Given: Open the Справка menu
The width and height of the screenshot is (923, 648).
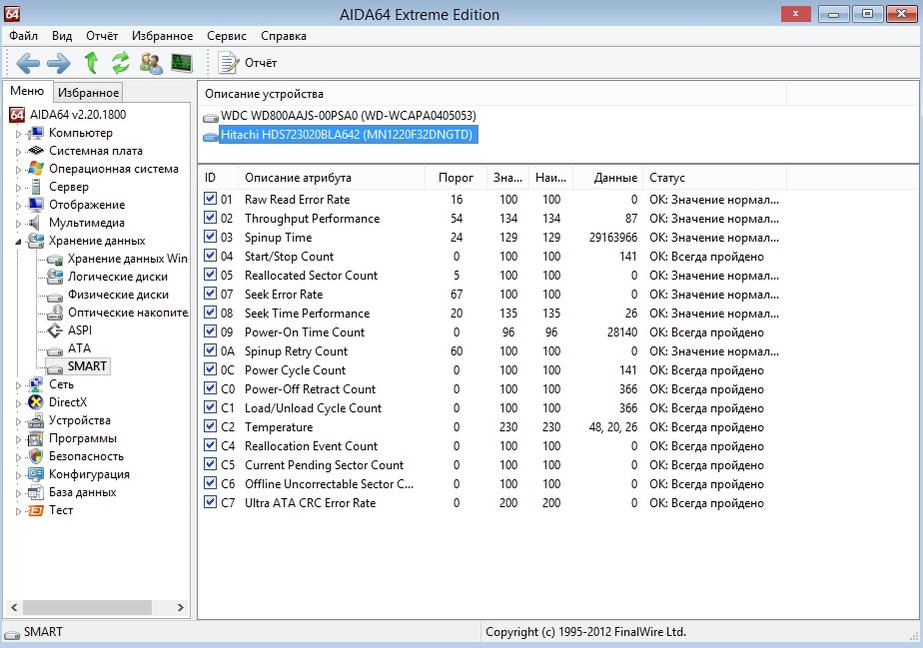Looking at the screenshot, I should (x=283, y=36).
